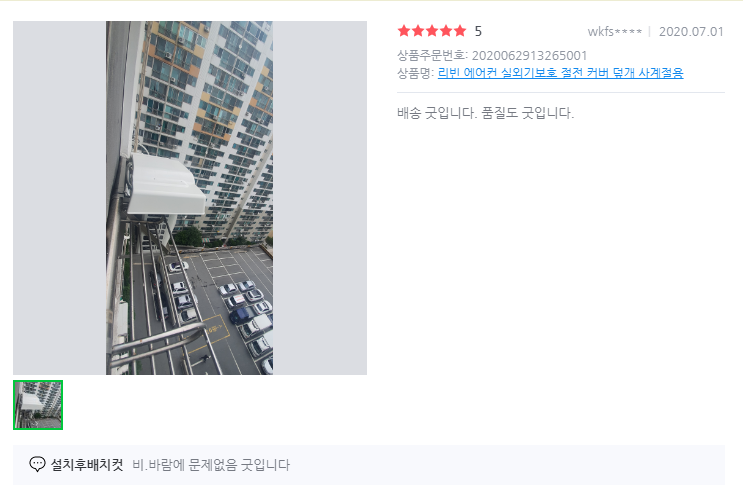Click the 상품명 label
The width and height of the screenshot is (743, 495).
[415, 73]
